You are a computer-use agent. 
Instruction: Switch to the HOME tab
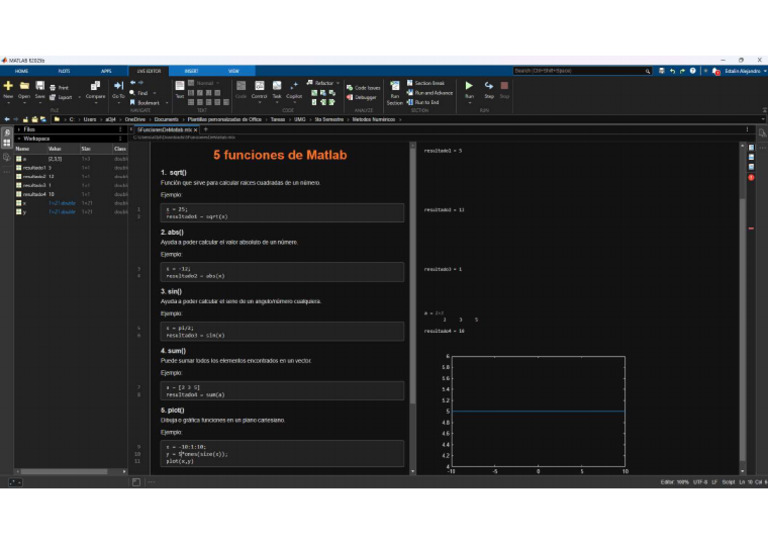pos(22,71)
